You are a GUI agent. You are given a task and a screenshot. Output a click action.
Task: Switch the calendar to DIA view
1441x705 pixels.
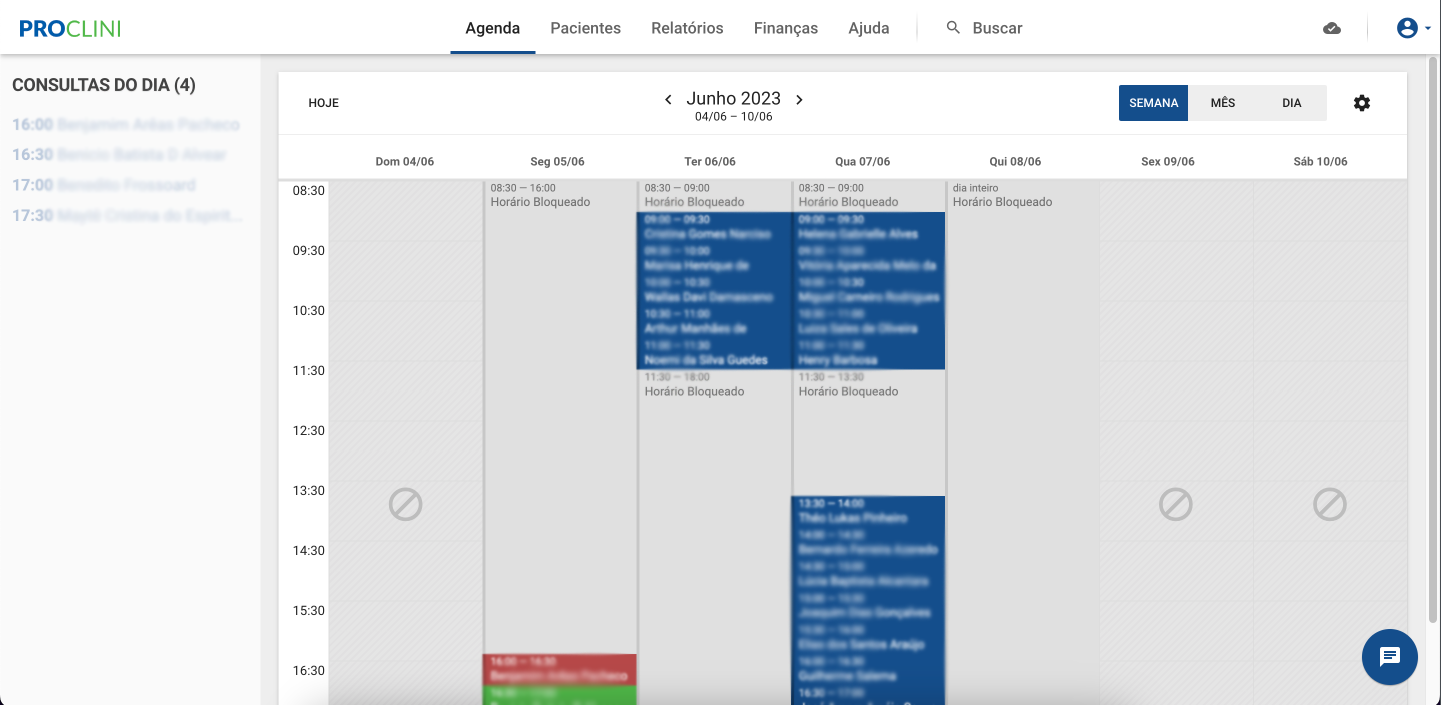[x=1291, y=102]
